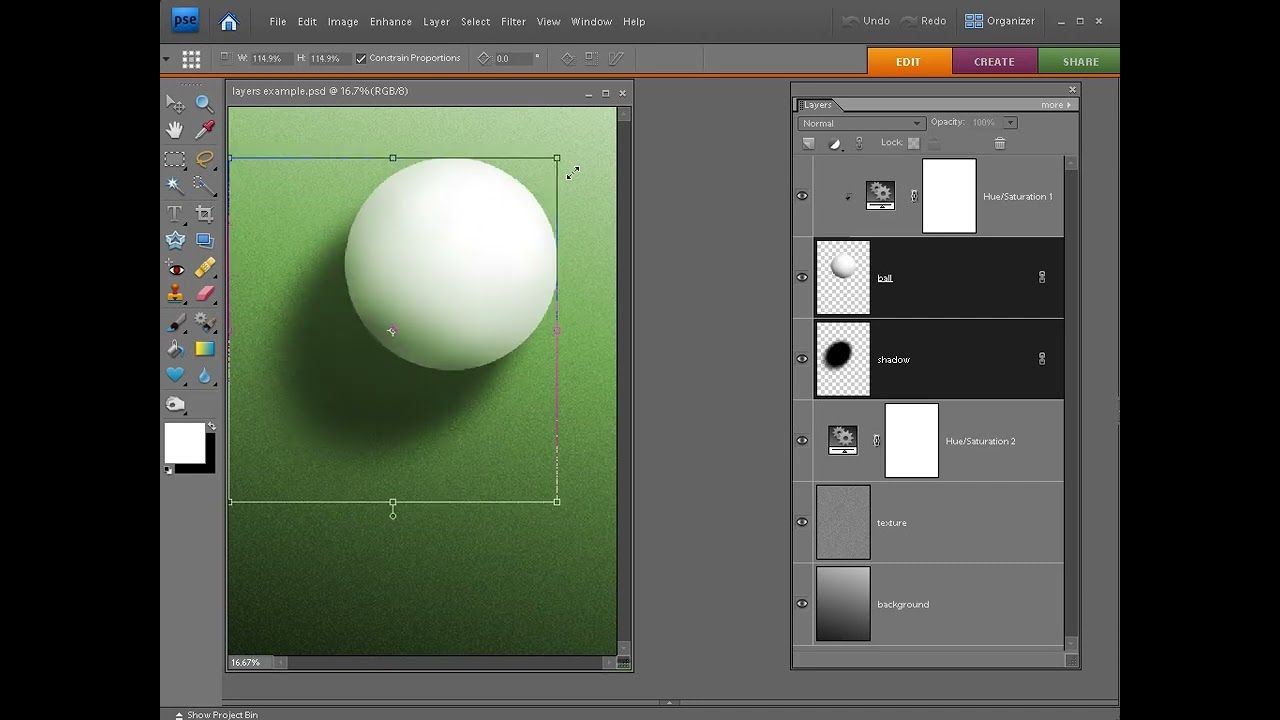Click the Undo button
Screen dimensions: 1280x720
click(x=866, y=21)
